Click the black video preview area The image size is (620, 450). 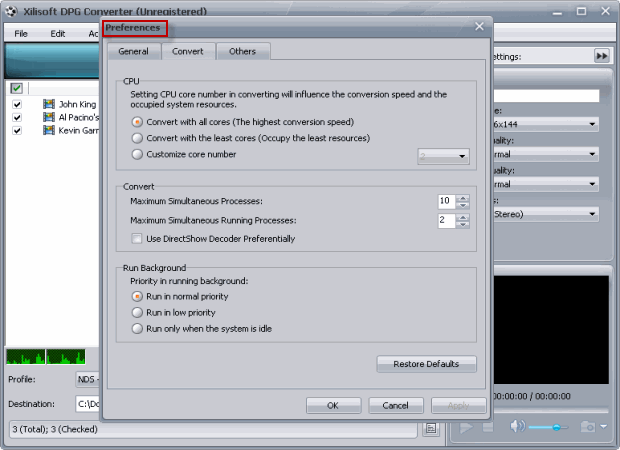coord(551,330)
